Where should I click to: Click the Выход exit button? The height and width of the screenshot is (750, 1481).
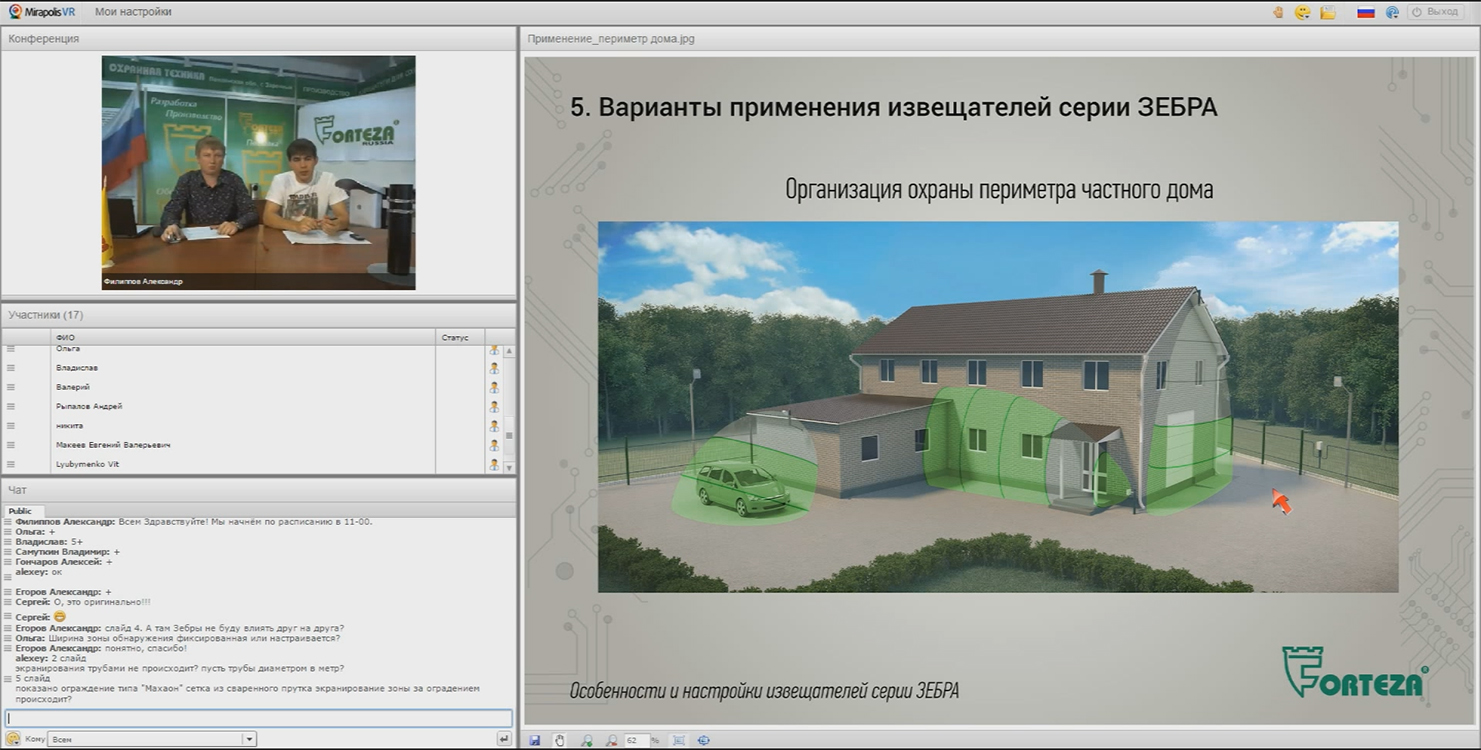pyautogui.click(x=1435, y=12)
